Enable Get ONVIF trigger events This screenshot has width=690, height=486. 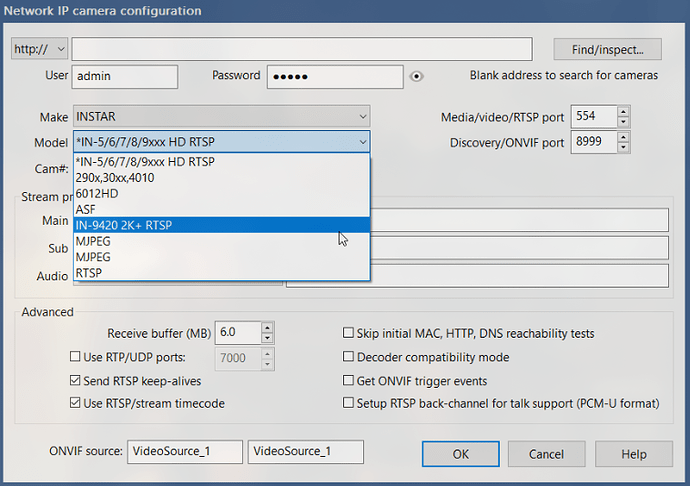(348, 380)
